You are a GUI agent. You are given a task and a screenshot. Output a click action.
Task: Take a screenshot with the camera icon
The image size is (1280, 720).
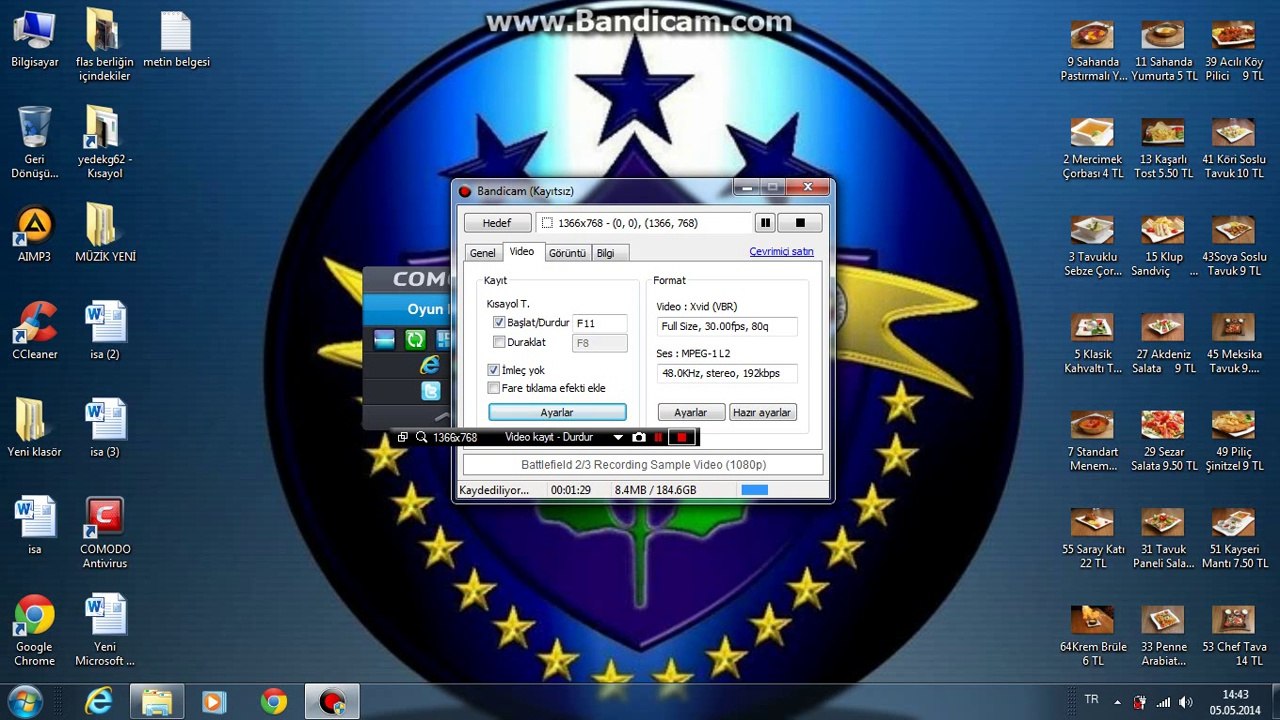point(639,437)
